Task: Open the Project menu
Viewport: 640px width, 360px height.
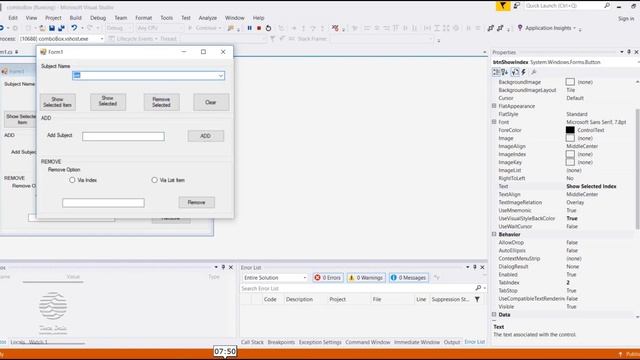Action: [x=53, y=18]
